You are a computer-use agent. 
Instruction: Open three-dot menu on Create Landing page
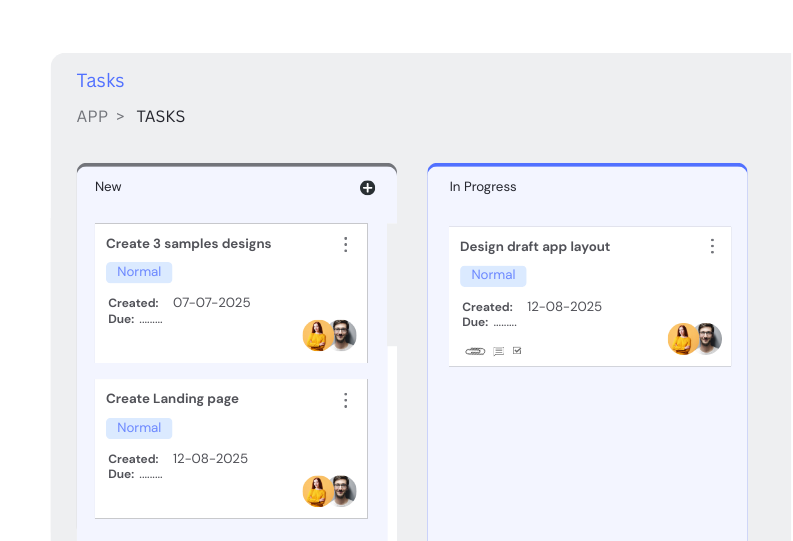click(345, 400)
